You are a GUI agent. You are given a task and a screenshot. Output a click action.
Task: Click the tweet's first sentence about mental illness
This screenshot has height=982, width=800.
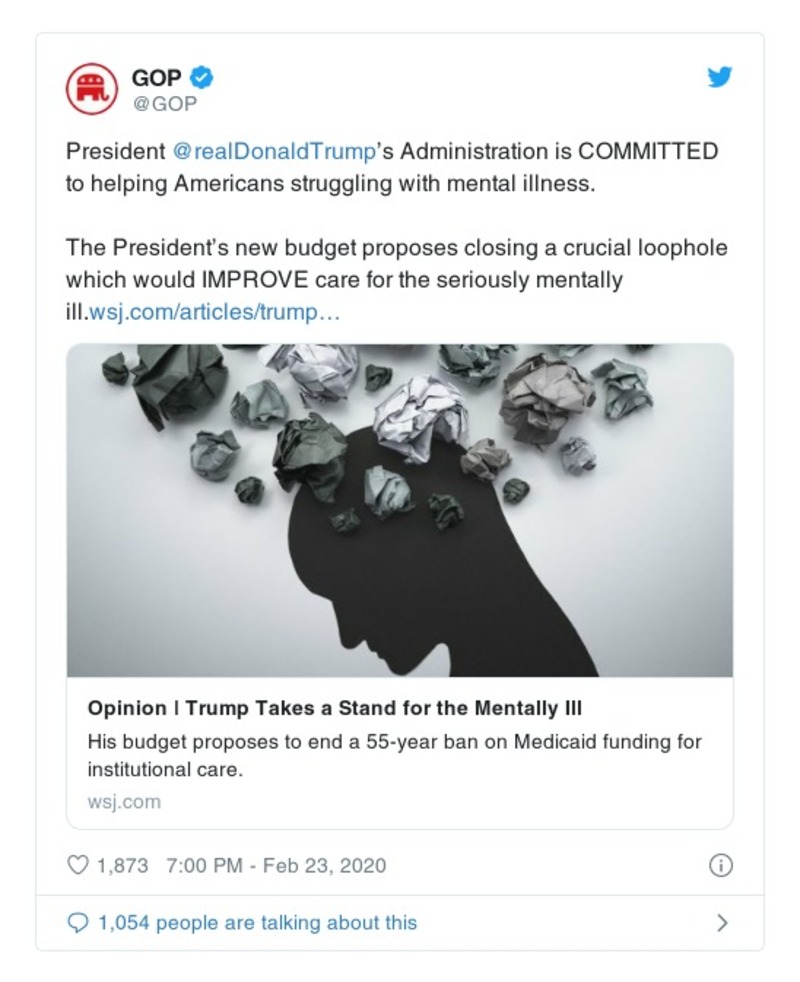tap(391, 168)
